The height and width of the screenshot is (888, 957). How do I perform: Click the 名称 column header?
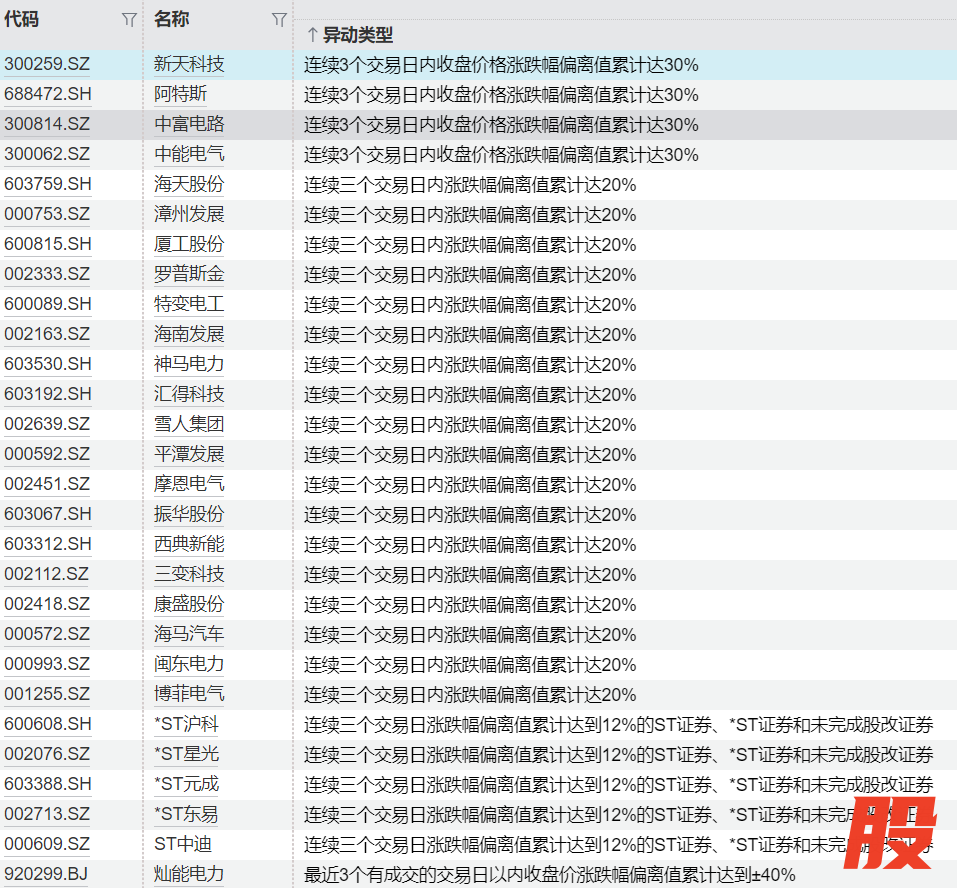tap(171, 20)
